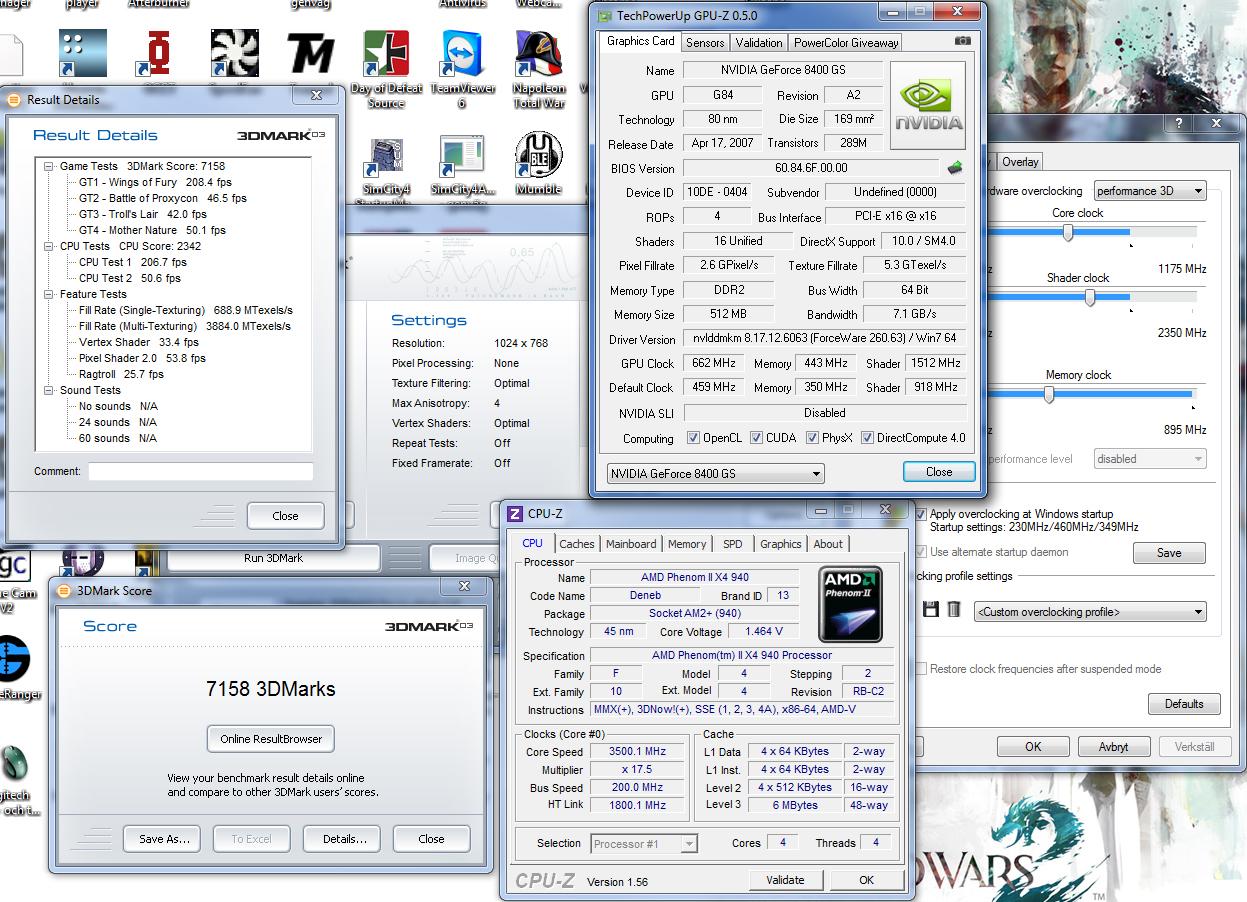Open the Overlay tab in overclocking window

click(x=1020, y=162)
